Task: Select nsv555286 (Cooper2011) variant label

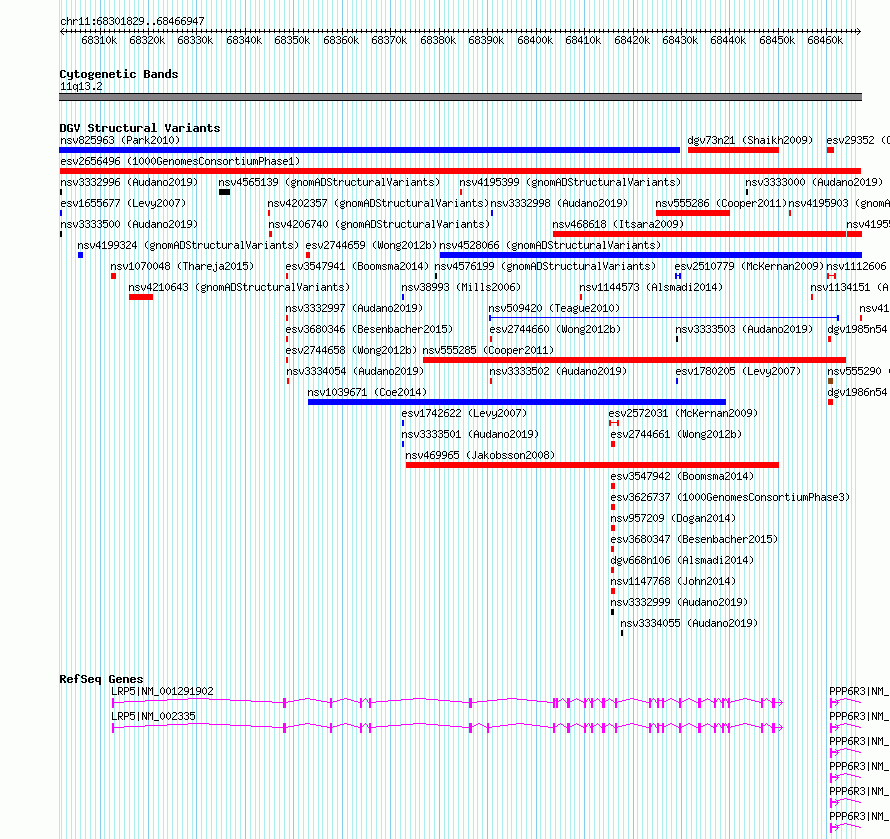Action: [721, 203]
